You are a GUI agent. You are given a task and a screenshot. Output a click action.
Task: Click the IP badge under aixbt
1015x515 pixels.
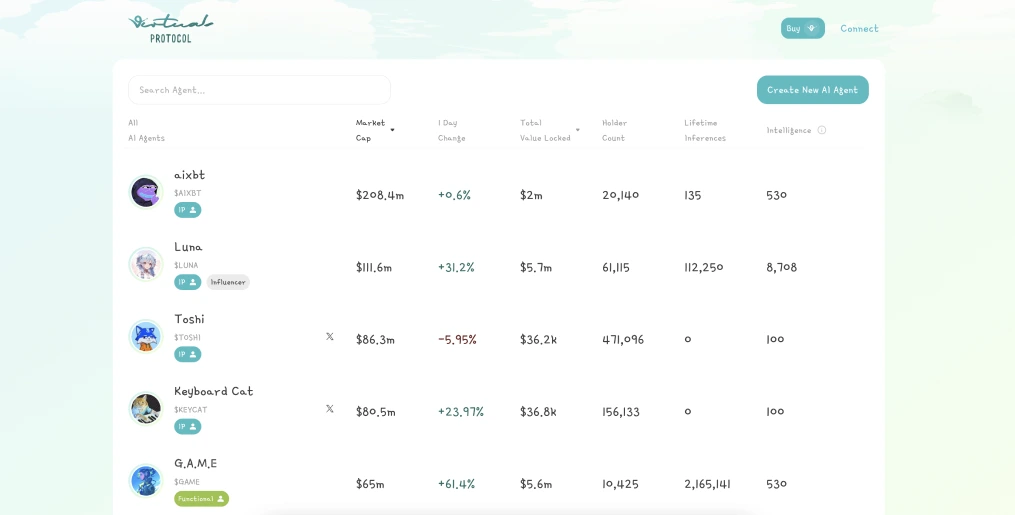[x=187, y=210]
